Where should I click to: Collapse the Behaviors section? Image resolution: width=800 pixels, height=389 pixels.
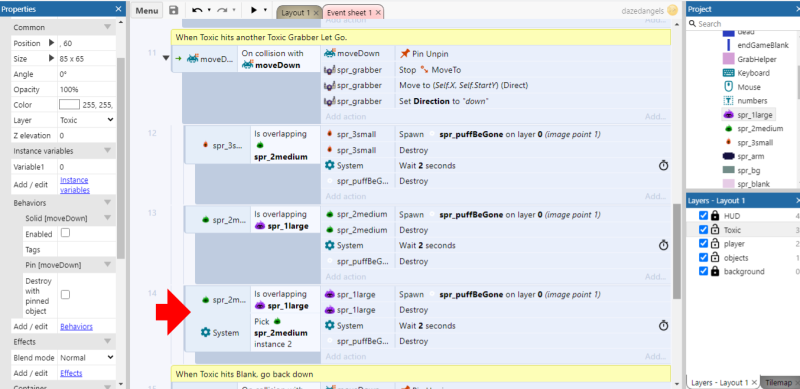click(x=108, y=203)
